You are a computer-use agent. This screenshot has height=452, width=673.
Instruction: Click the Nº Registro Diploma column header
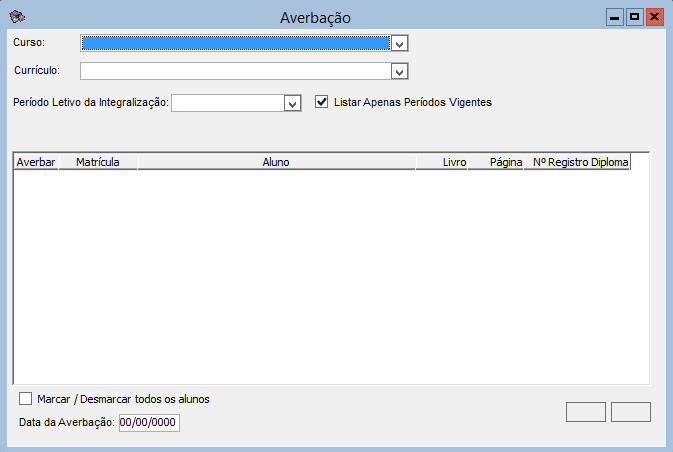point(578,161)
